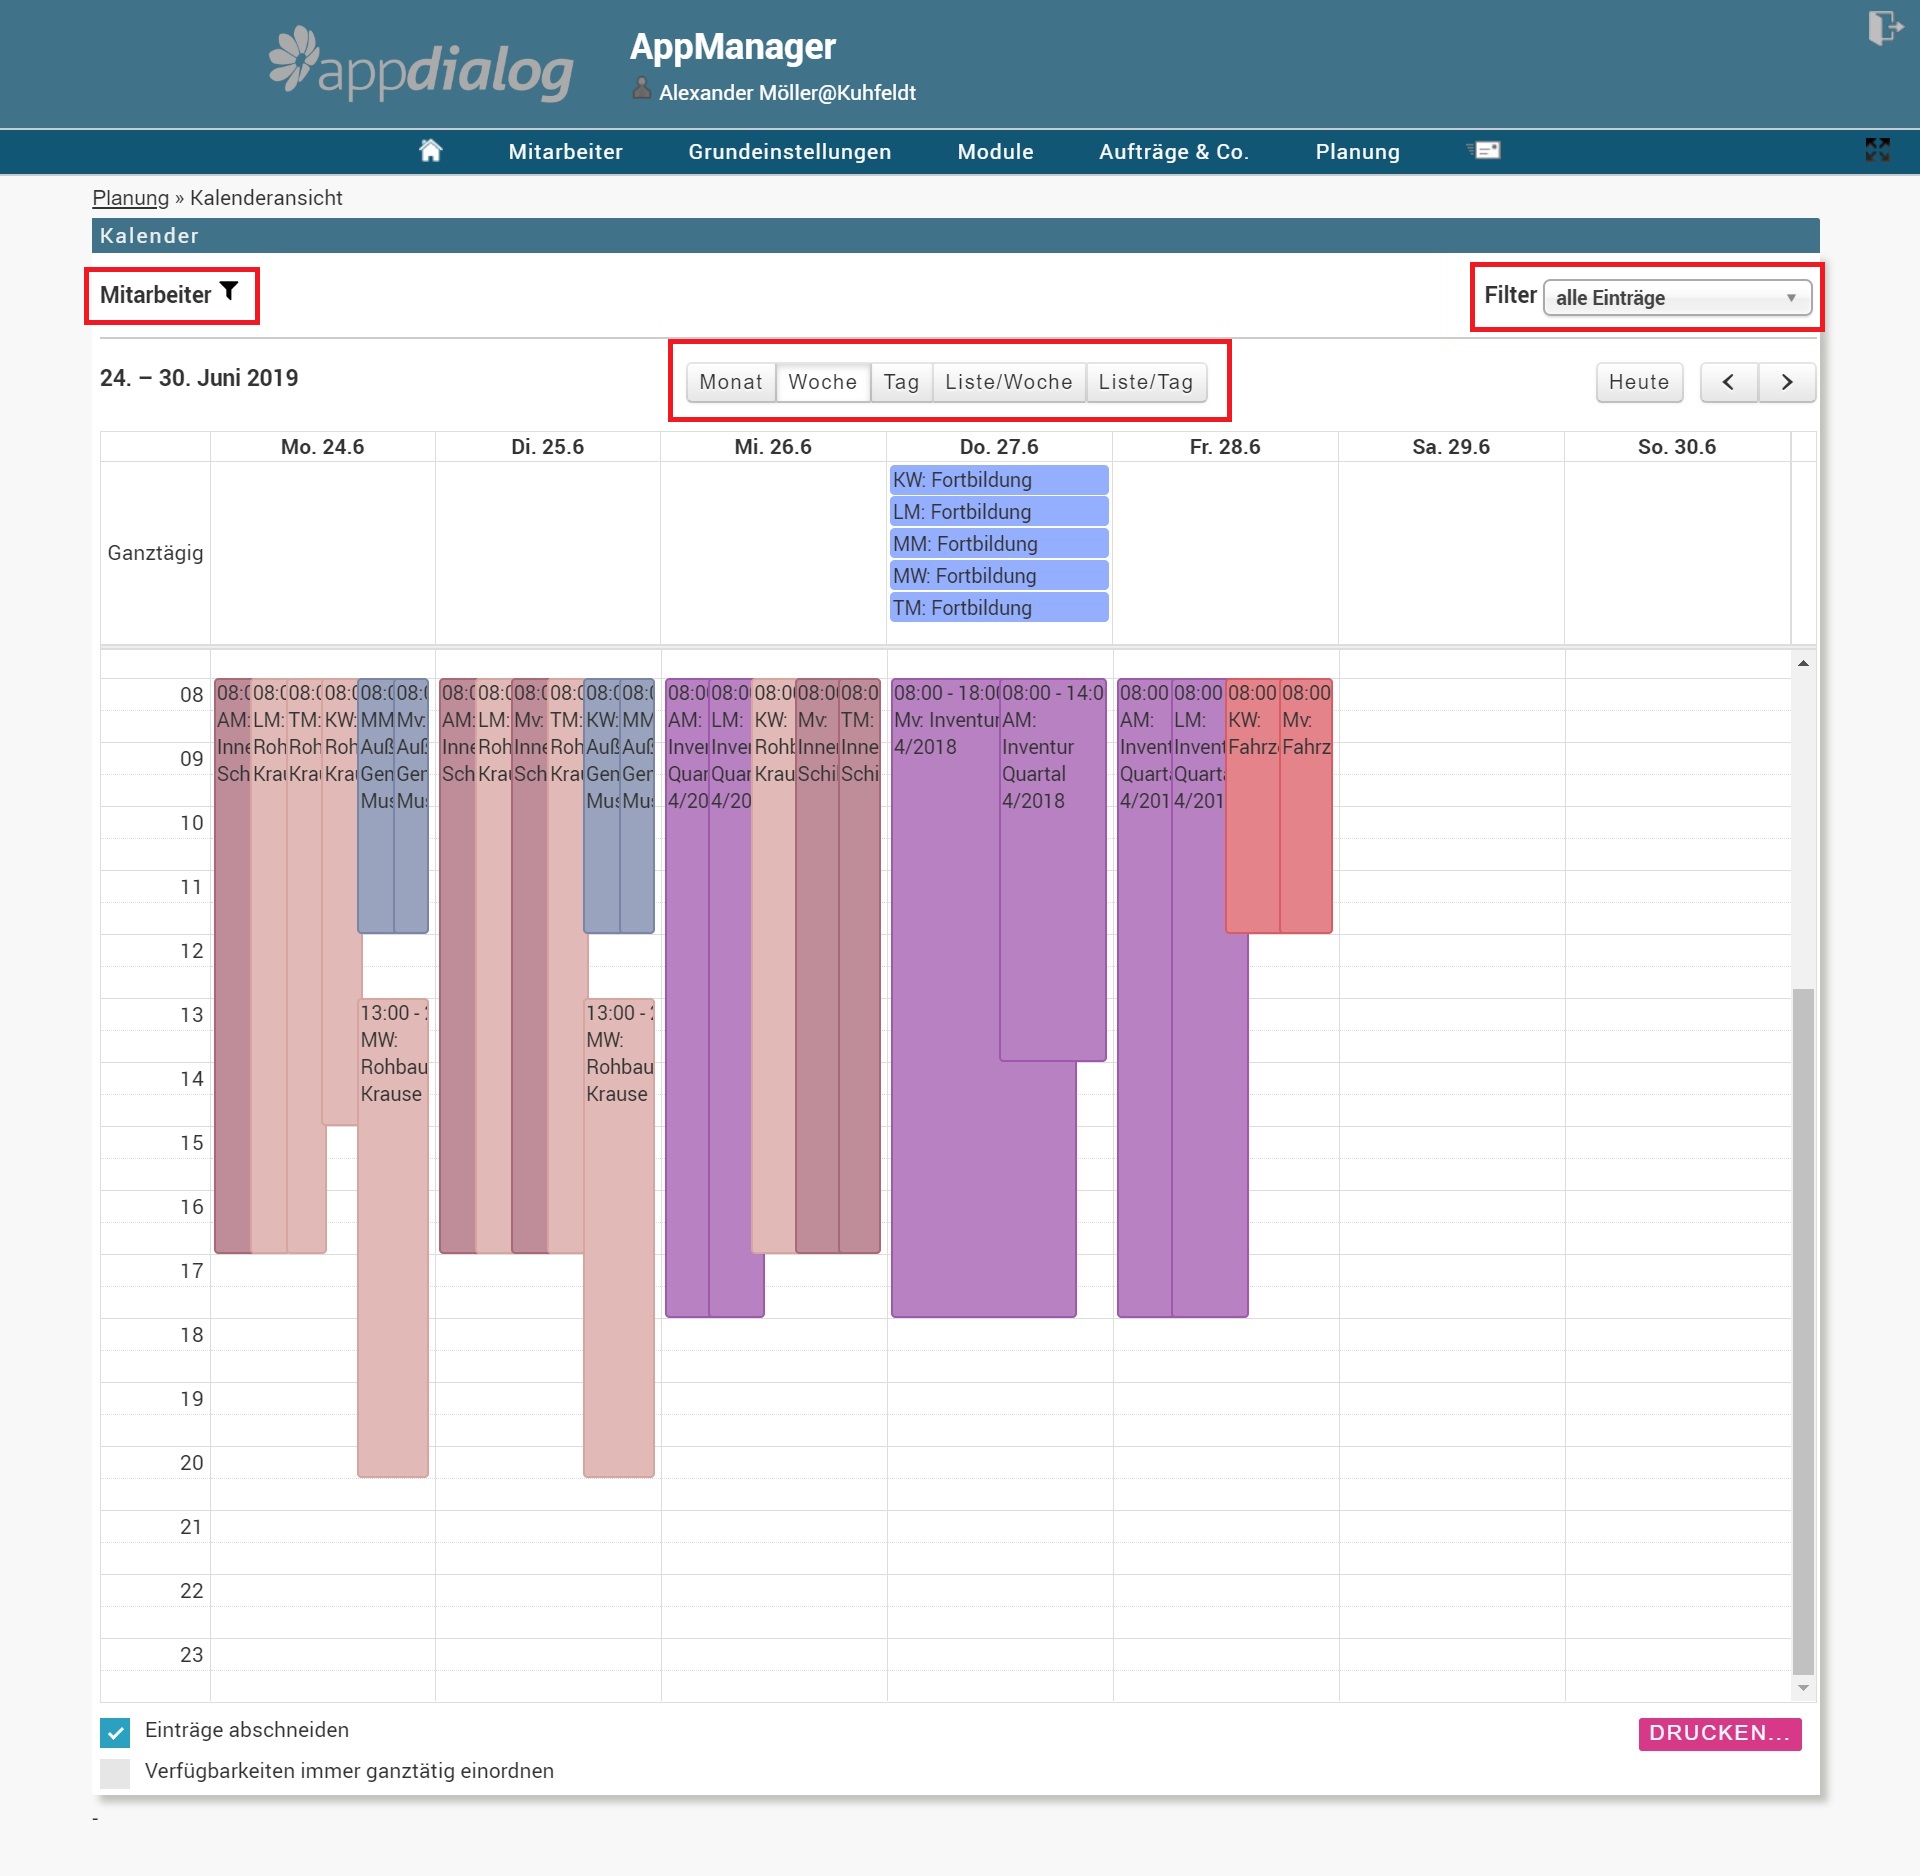Click the Mitarbeiter filter heading
Viewport: 1920px width, 1876px height.
(155, 295)
